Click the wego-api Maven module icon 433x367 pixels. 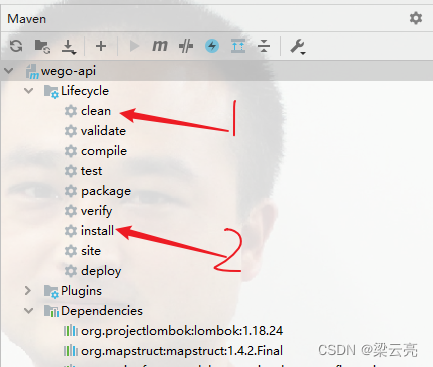pyautogui.click(x=32, y=71)
